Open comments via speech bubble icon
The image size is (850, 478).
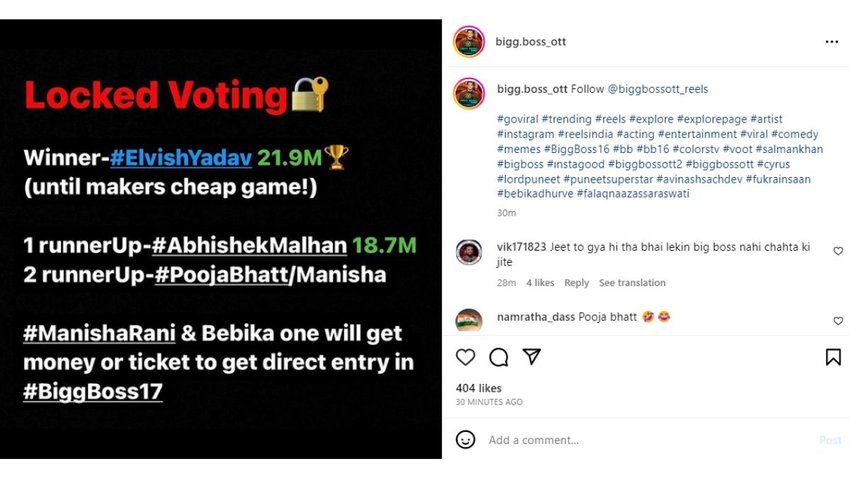tap(498, 357)
